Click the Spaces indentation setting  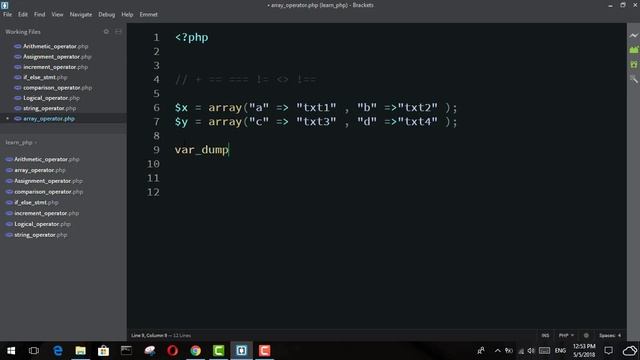tap(610, 336)
